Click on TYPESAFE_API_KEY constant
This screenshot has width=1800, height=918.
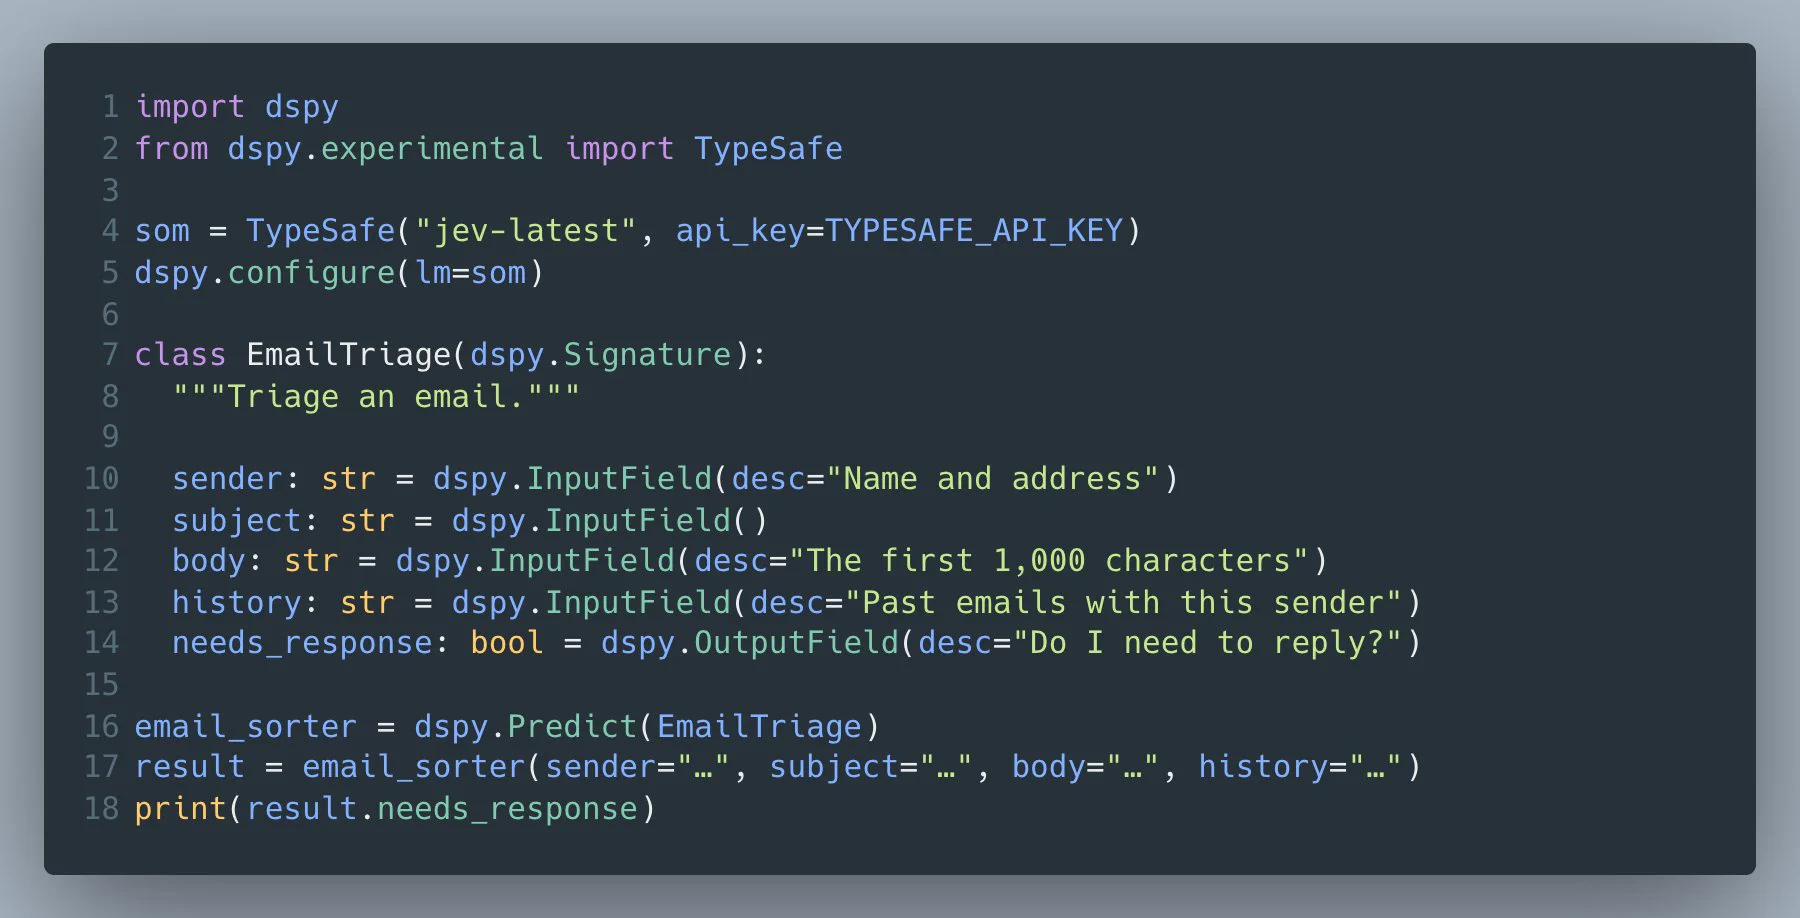pyautogui.click(x=974, y=231)
